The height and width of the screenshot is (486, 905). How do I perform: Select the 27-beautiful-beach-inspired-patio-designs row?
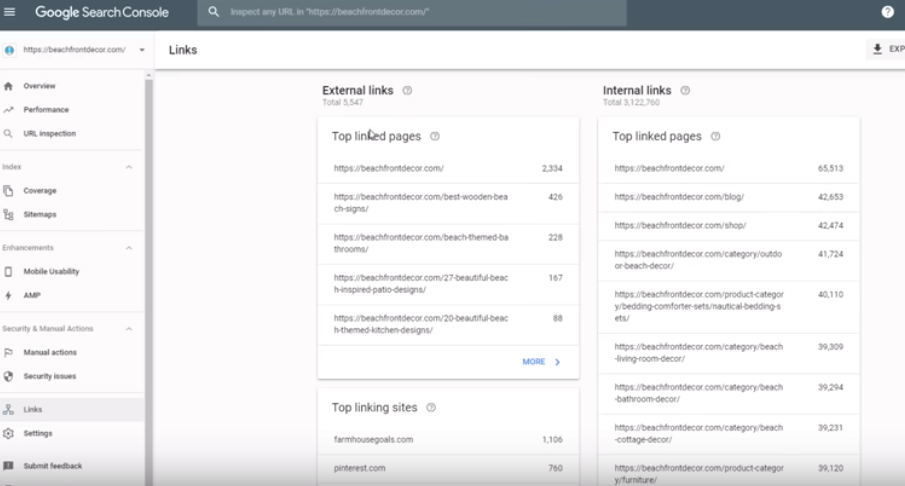click(x=448, y=284)
